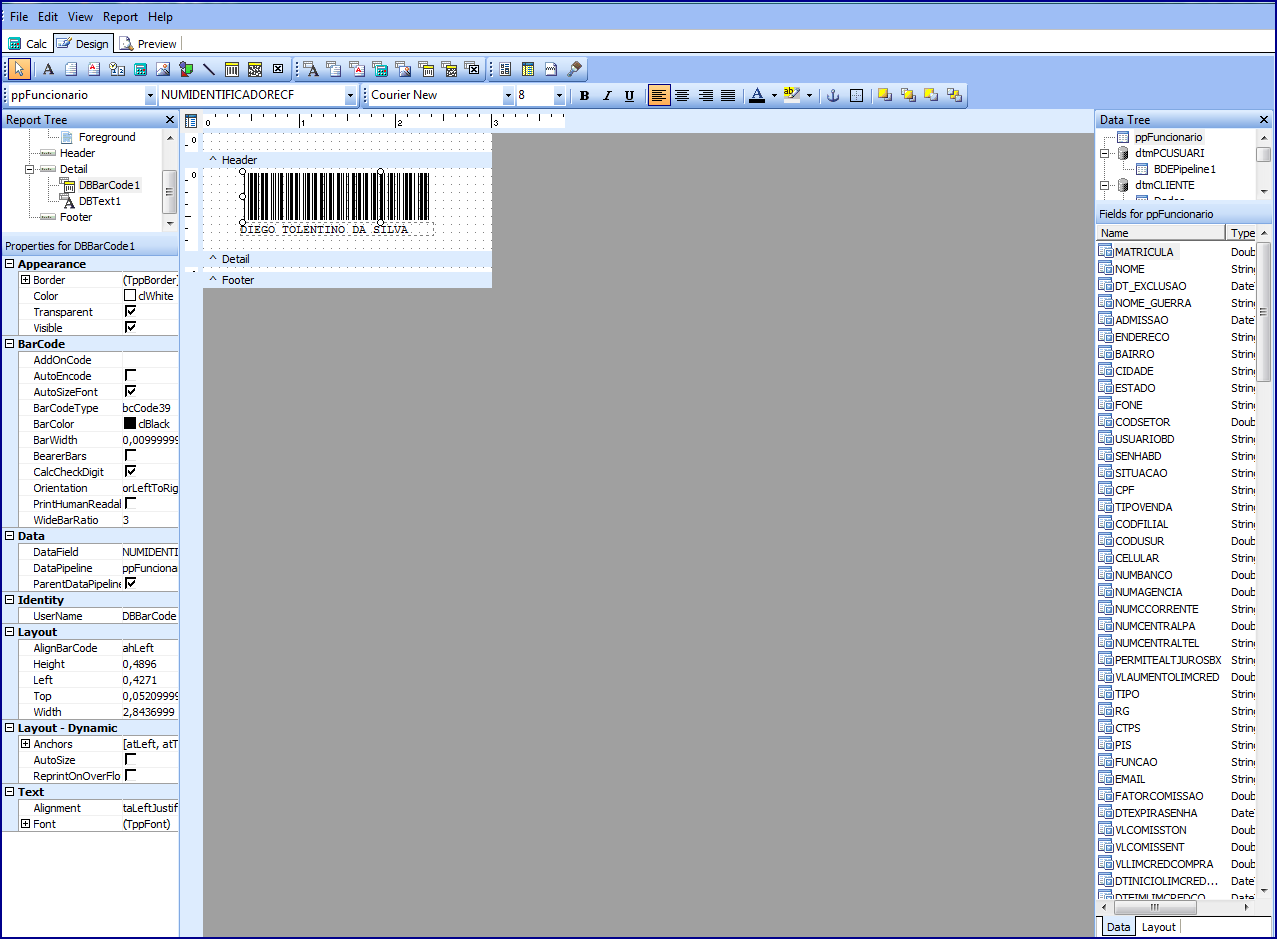Choose the Label component tool
Image resolution: width=1277 pixels, height=939 pixels.
coord(48,69)
